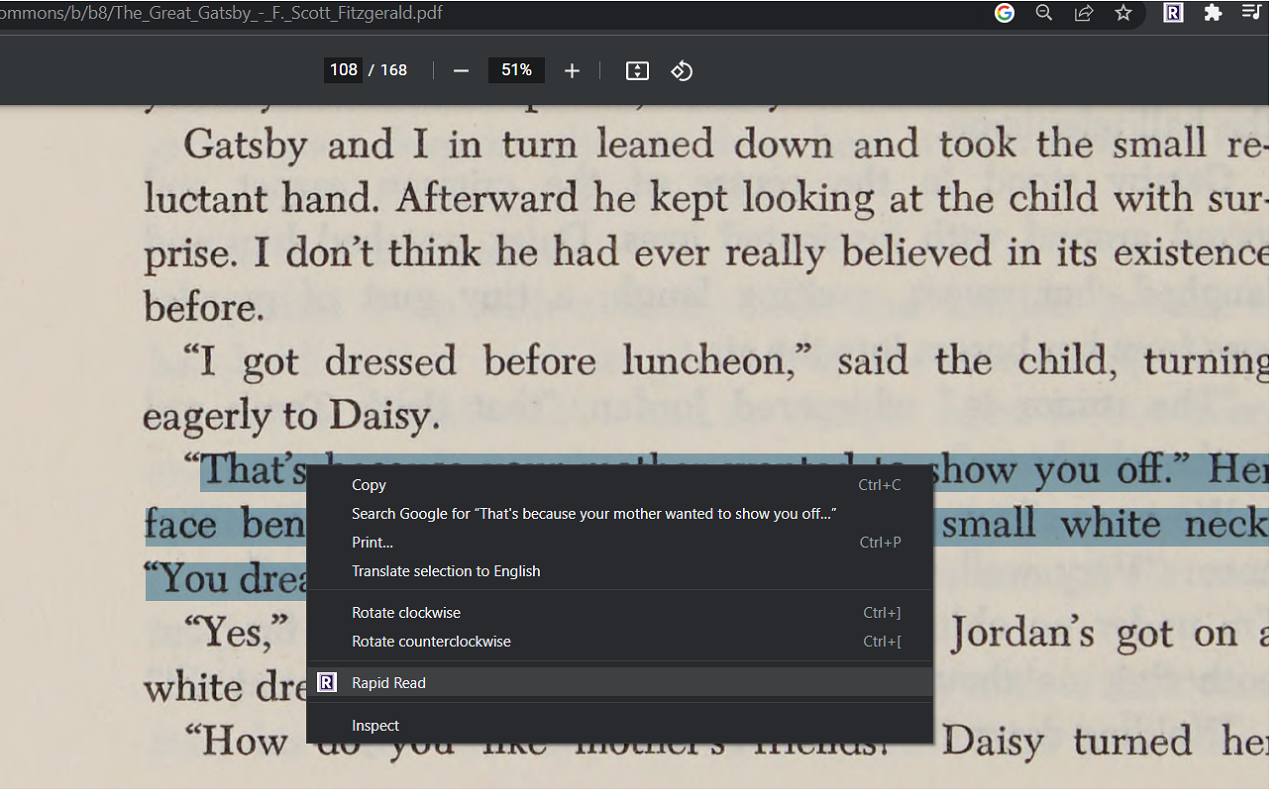Rotate the PDF using the toolbar rotate icon
Image resolution: width=1280 pixels, height=800 pixels.
tap(682, 71)
